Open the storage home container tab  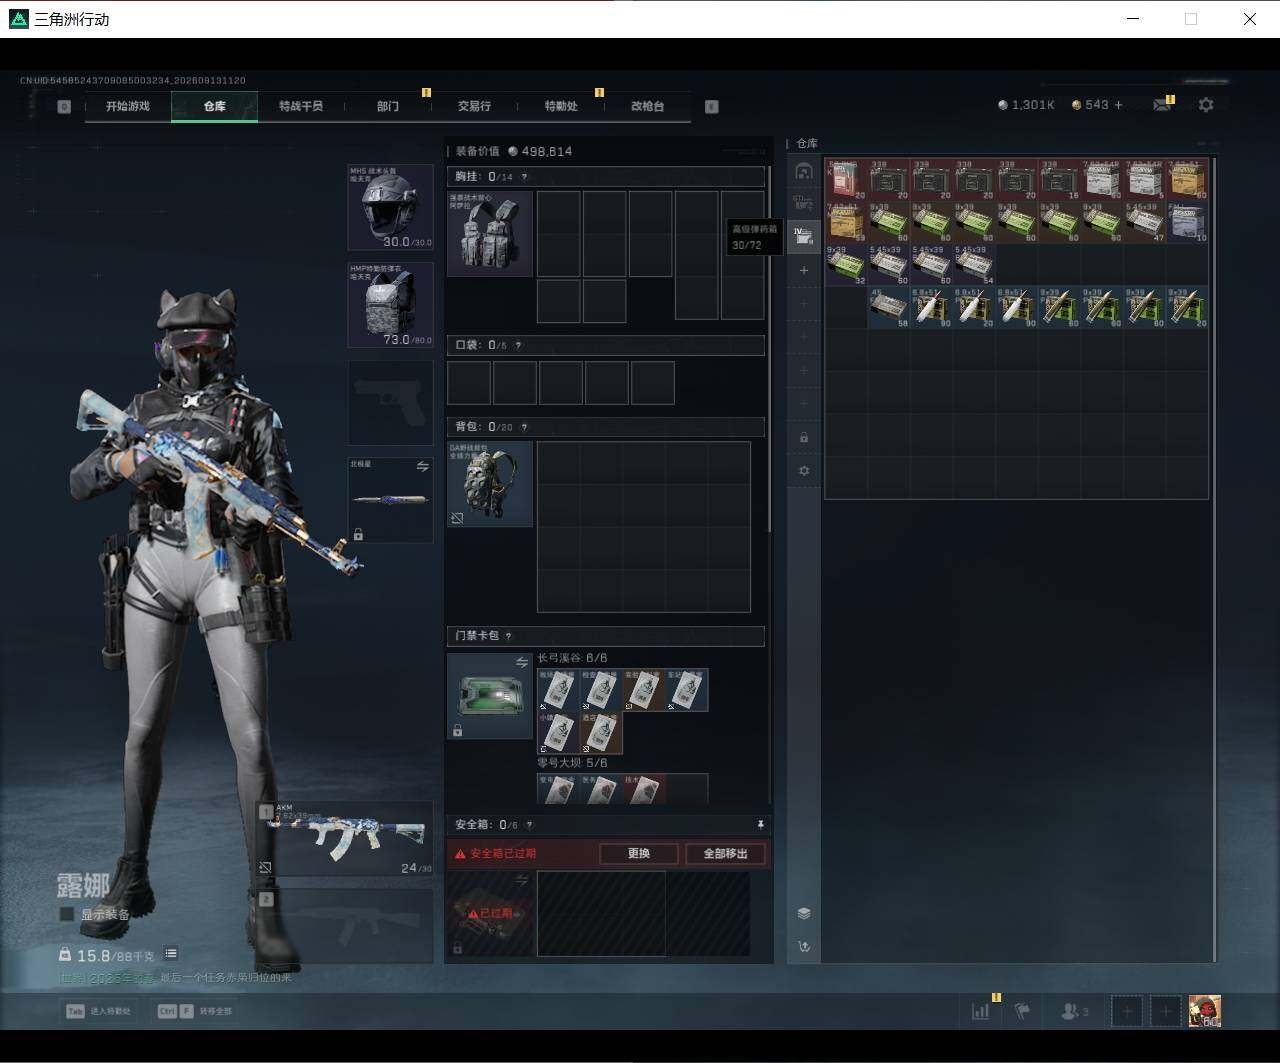tap(804, 171)
